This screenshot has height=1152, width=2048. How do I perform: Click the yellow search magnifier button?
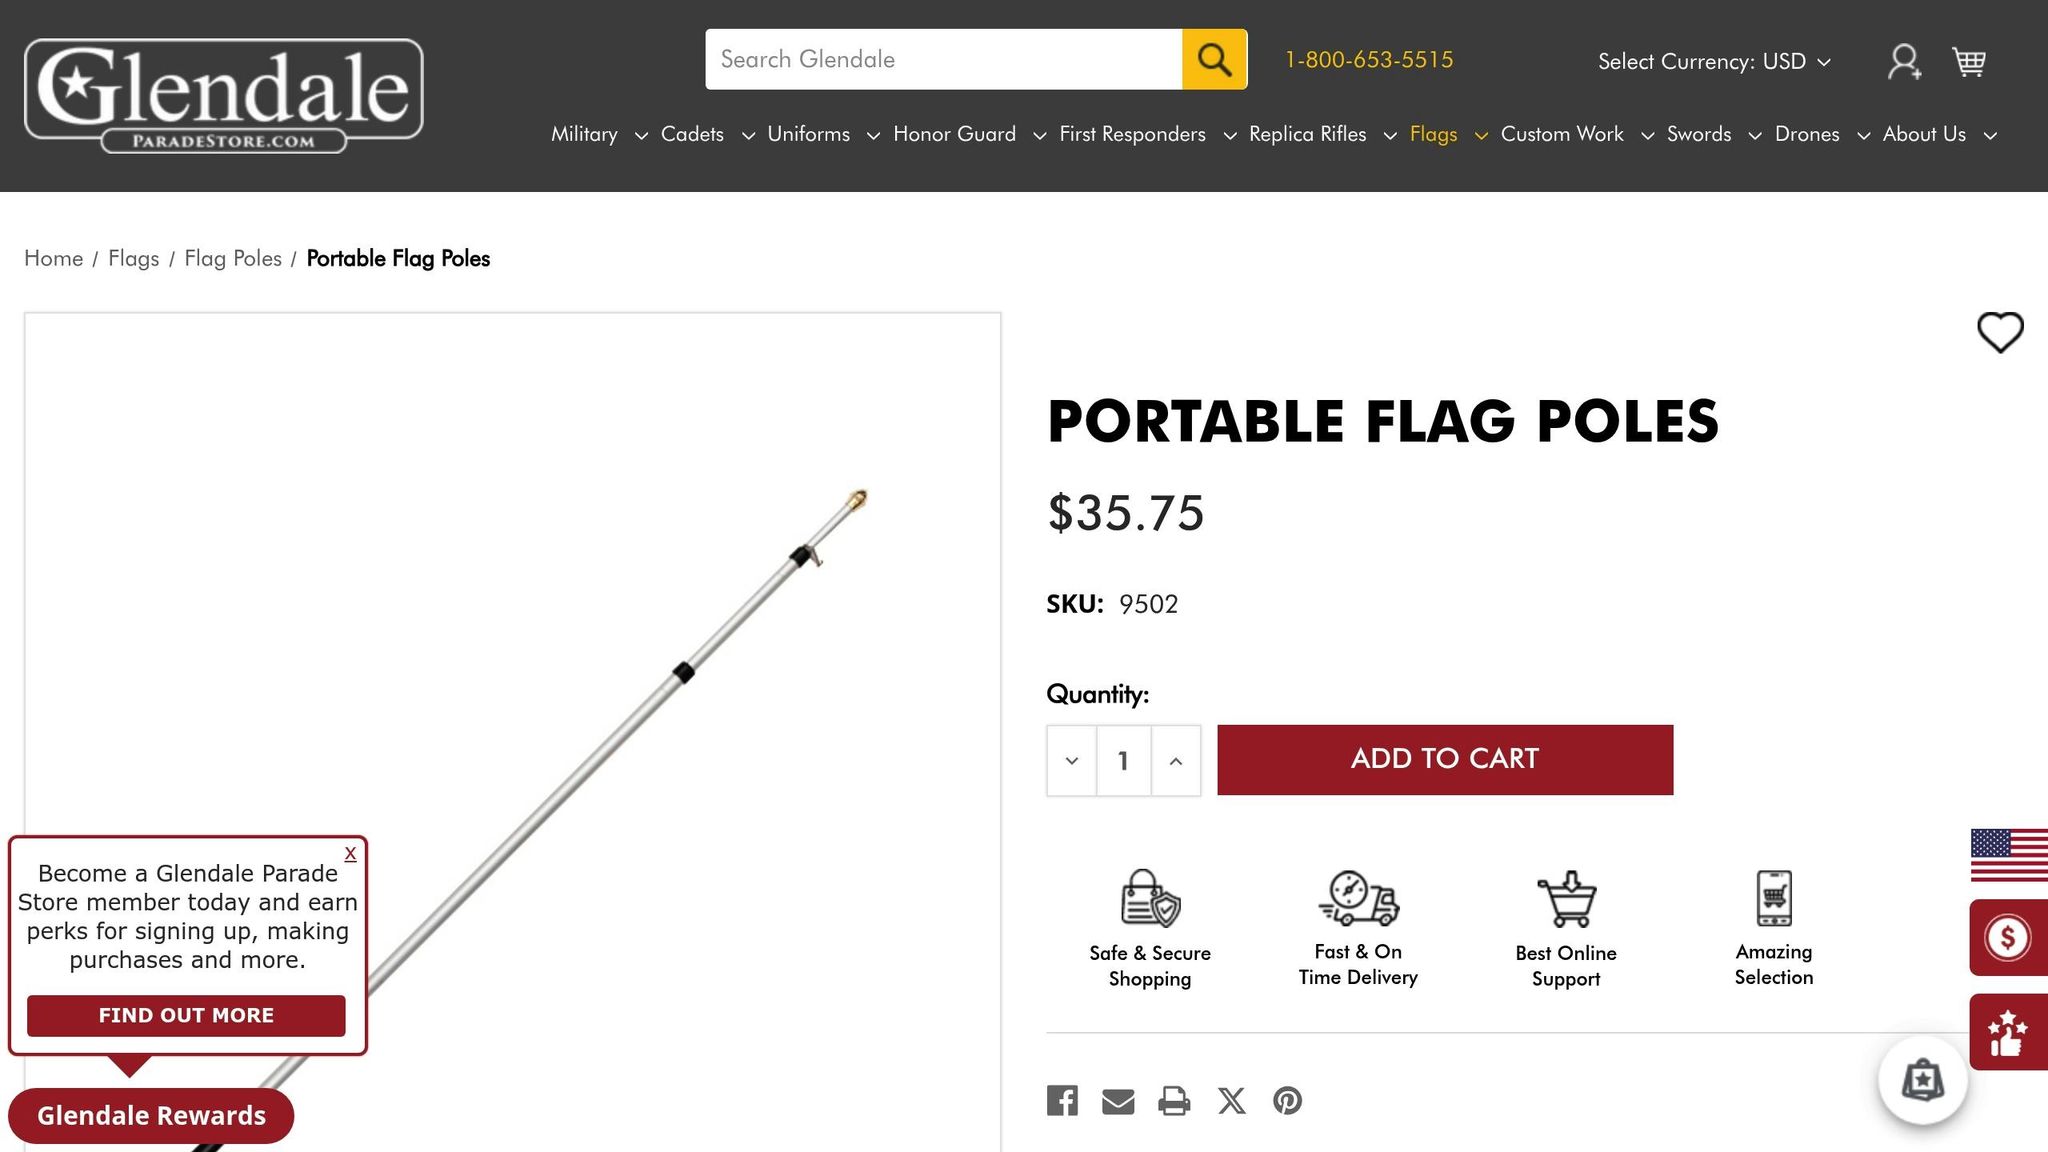[x=1214, y=60]
